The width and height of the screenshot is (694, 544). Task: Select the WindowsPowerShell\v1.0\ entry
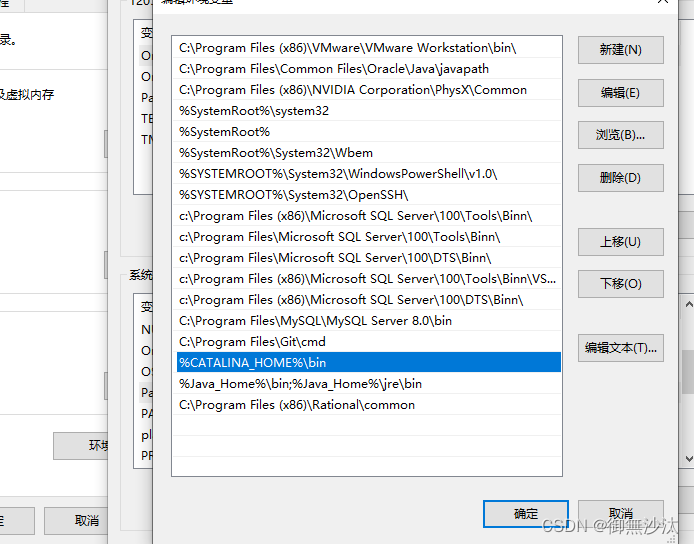click(x=368, y=174)
